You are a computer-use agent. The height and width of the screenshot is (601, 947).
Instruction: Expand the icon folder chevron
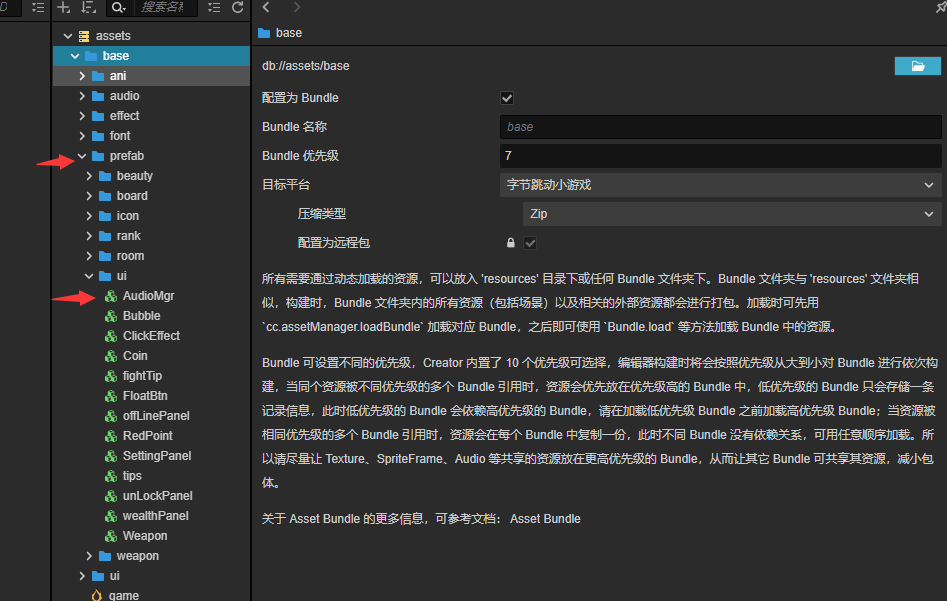89,216
